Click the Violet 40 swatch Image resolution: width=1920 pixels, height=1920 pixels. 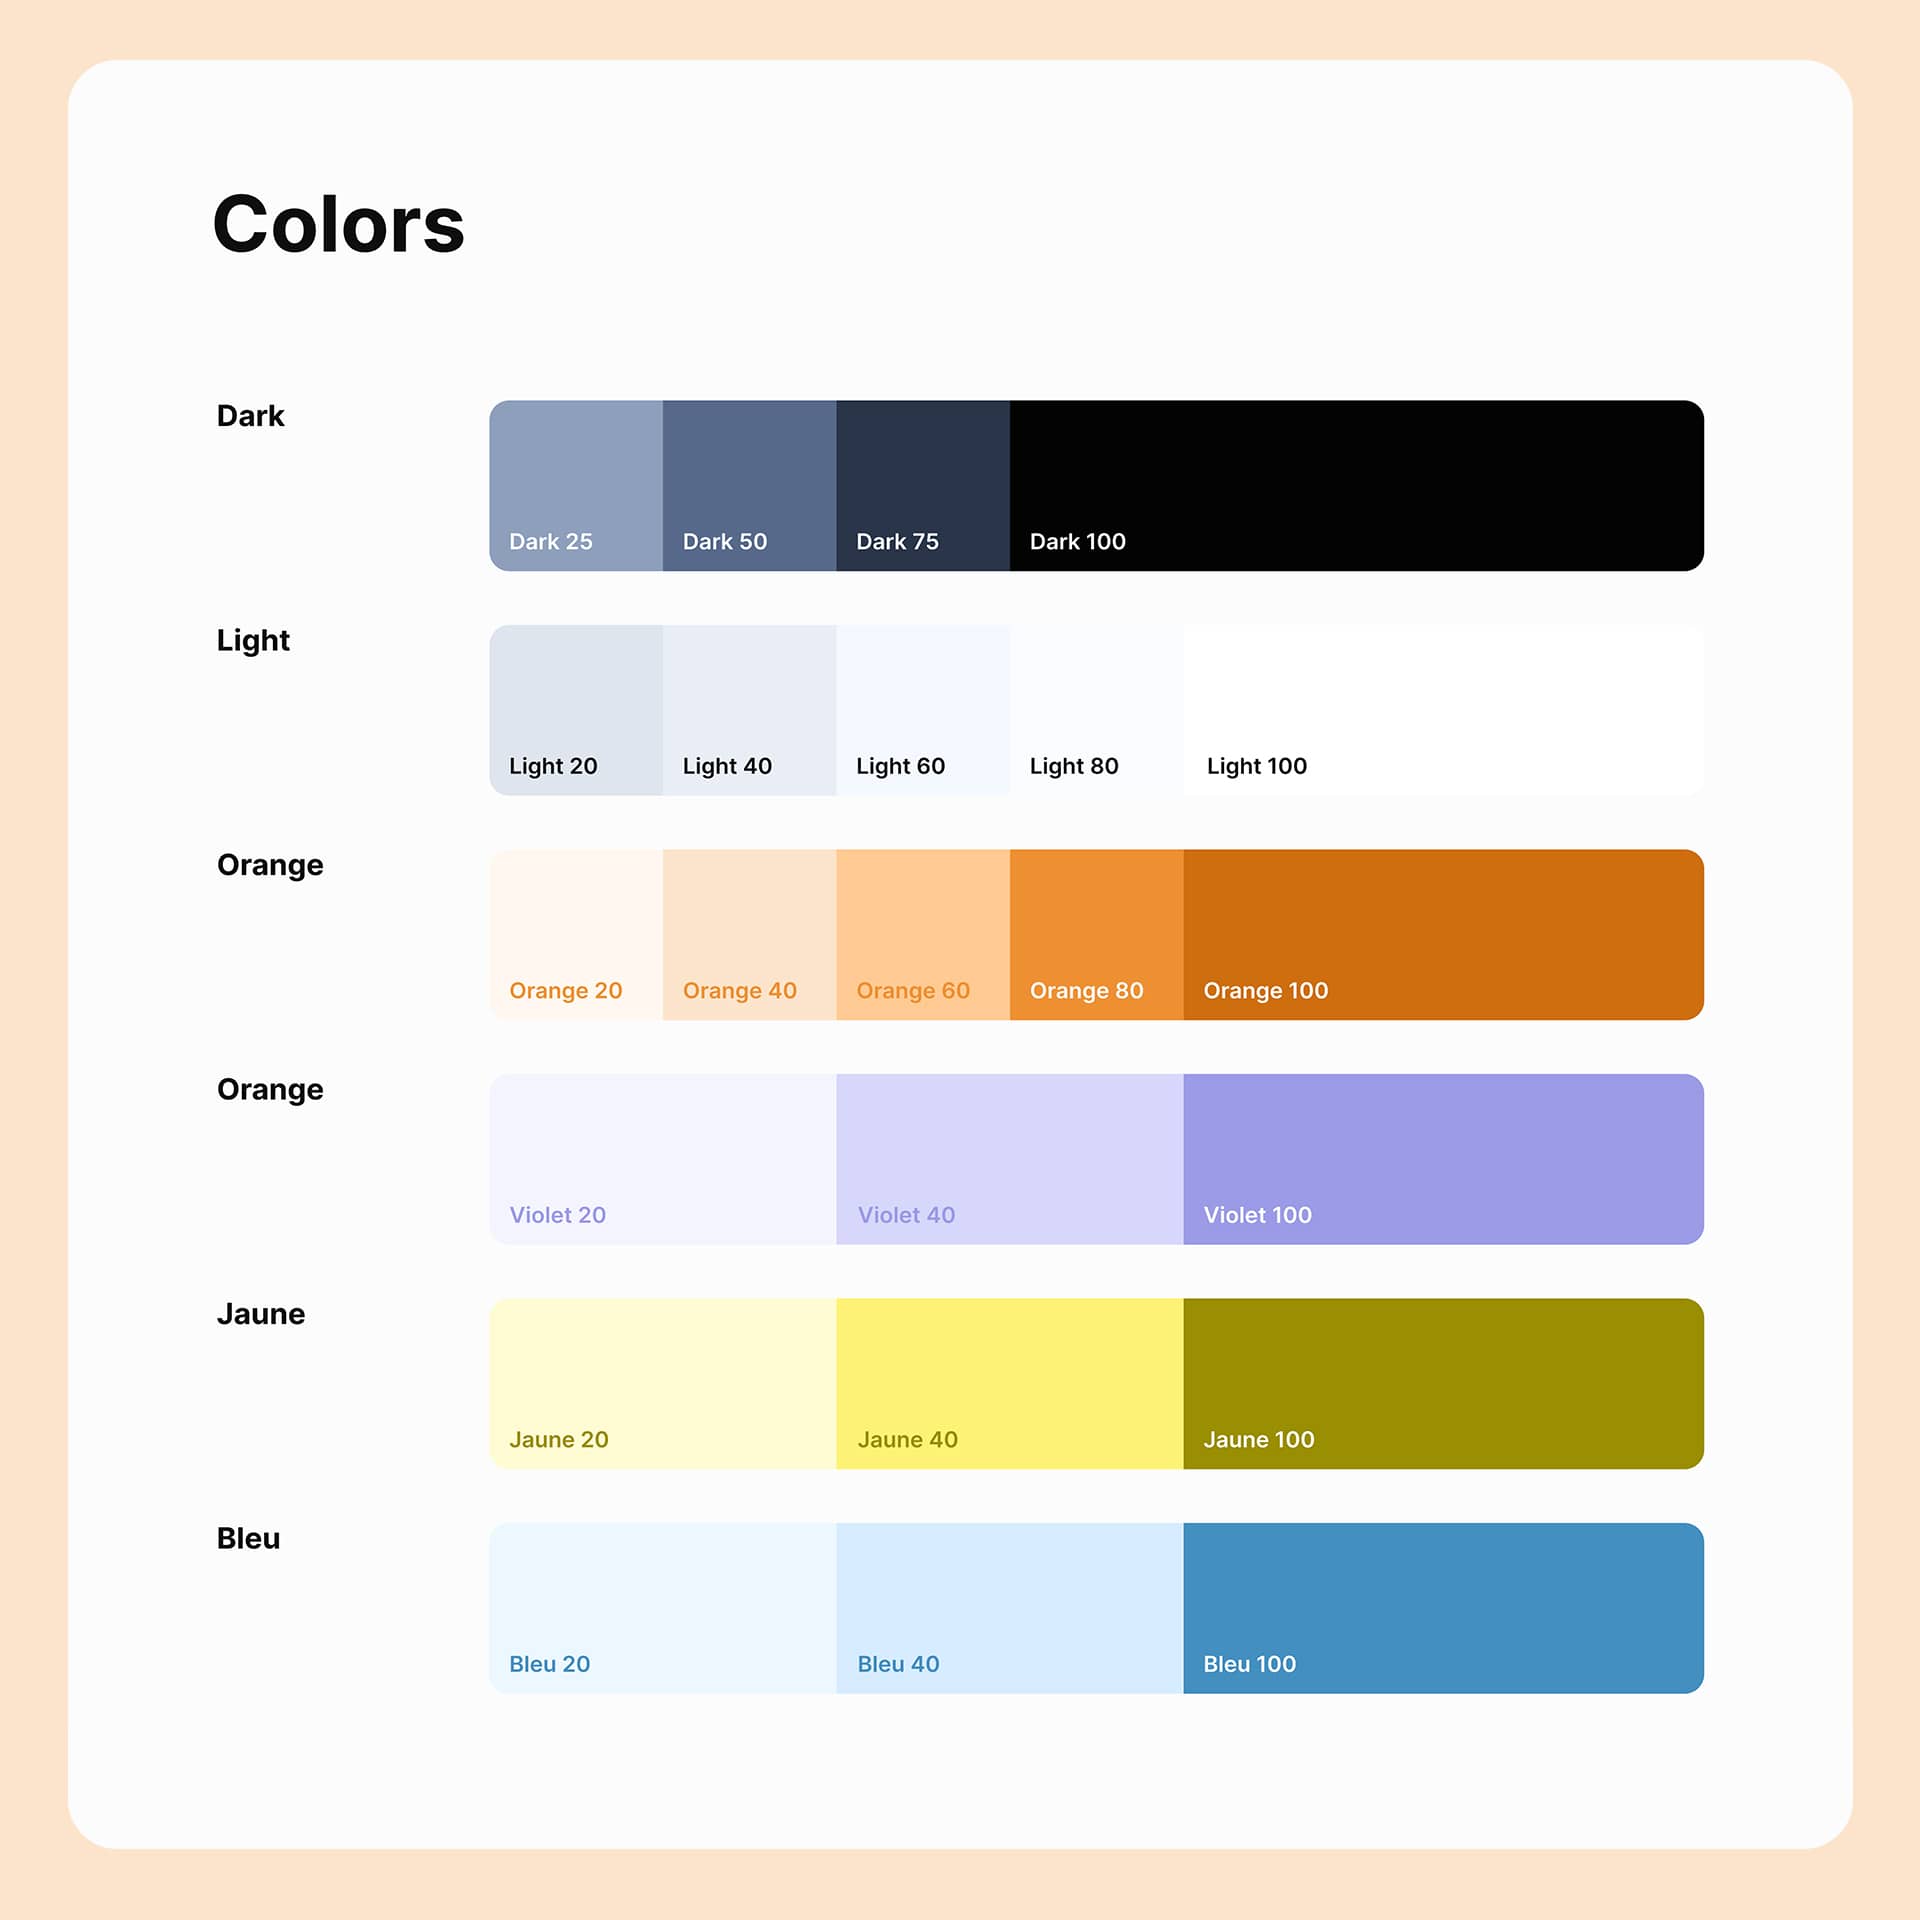coord(1010,1159)
